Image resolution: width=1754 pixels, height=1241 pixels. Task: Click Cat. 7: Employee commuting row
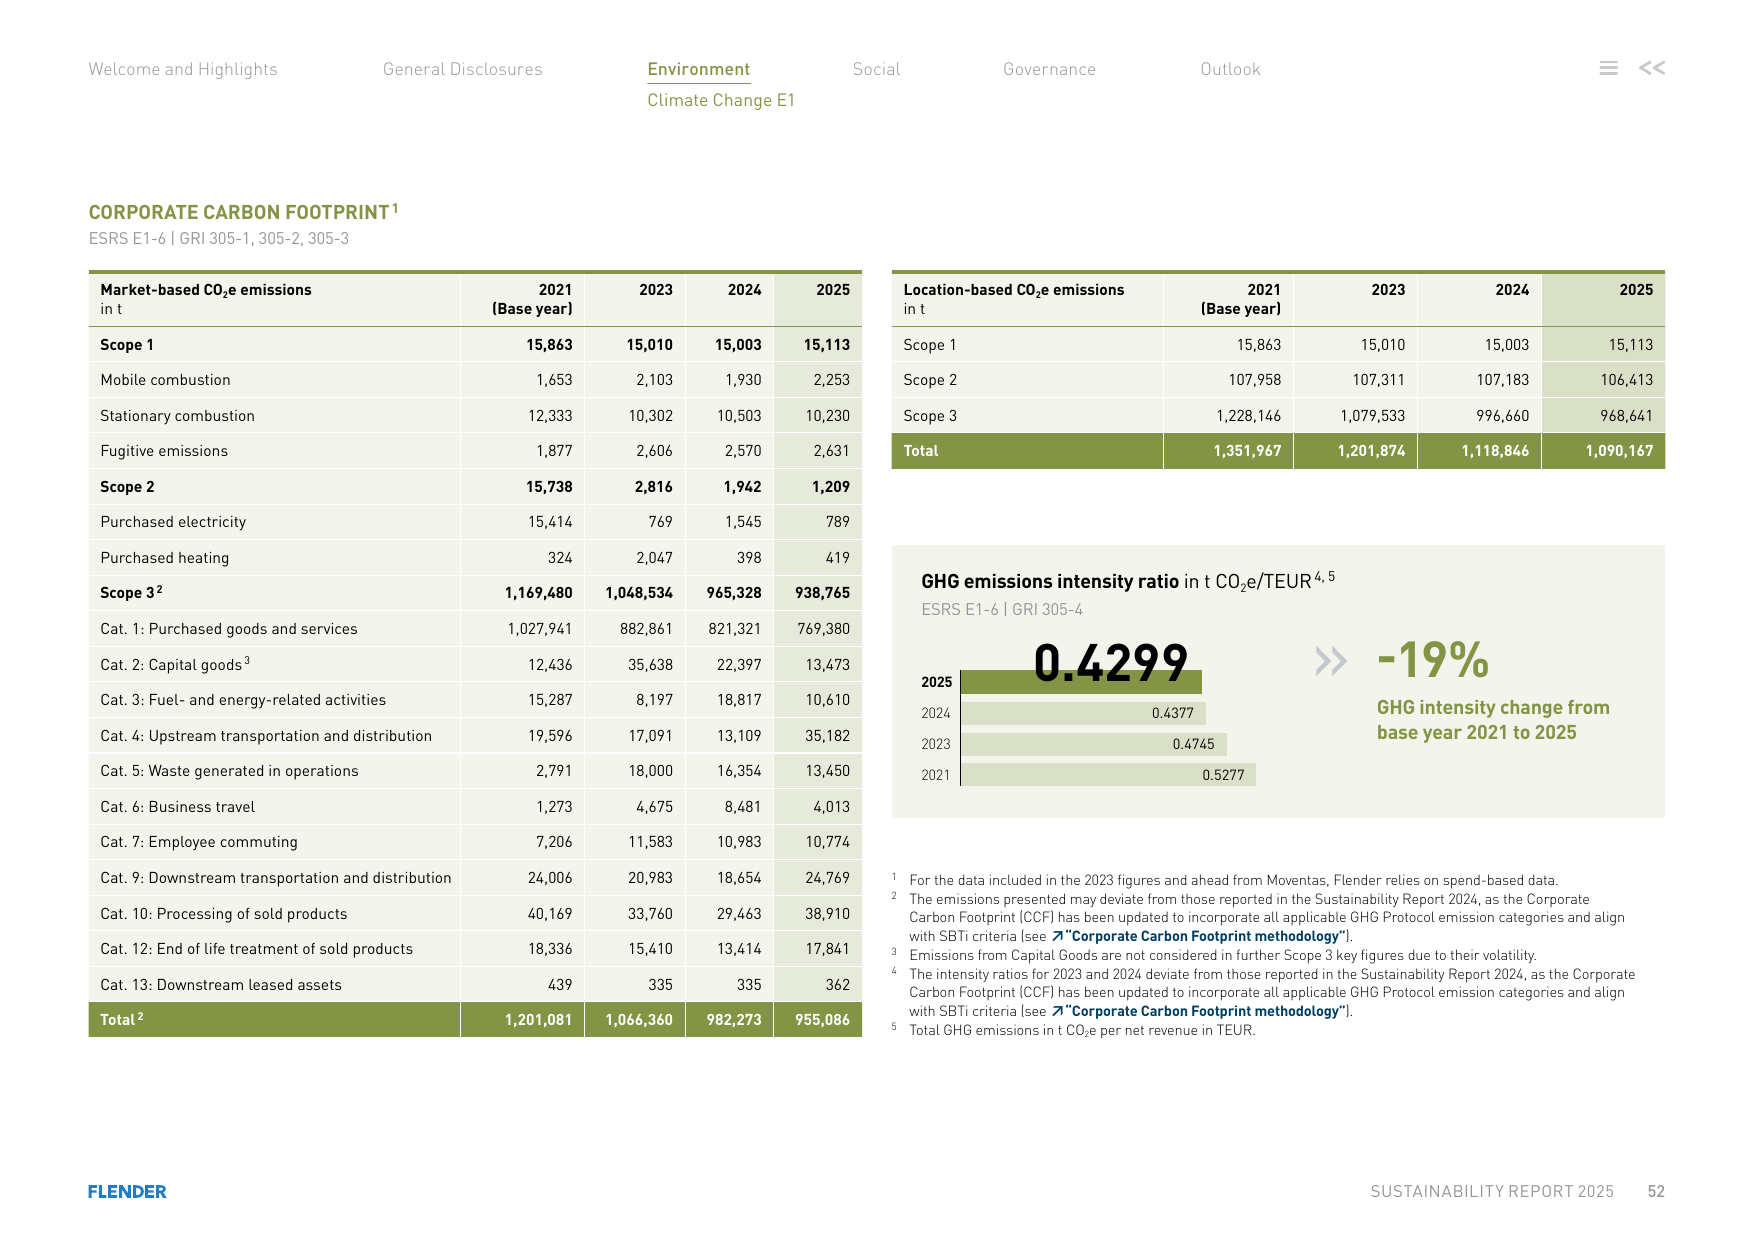click(475, 842)
